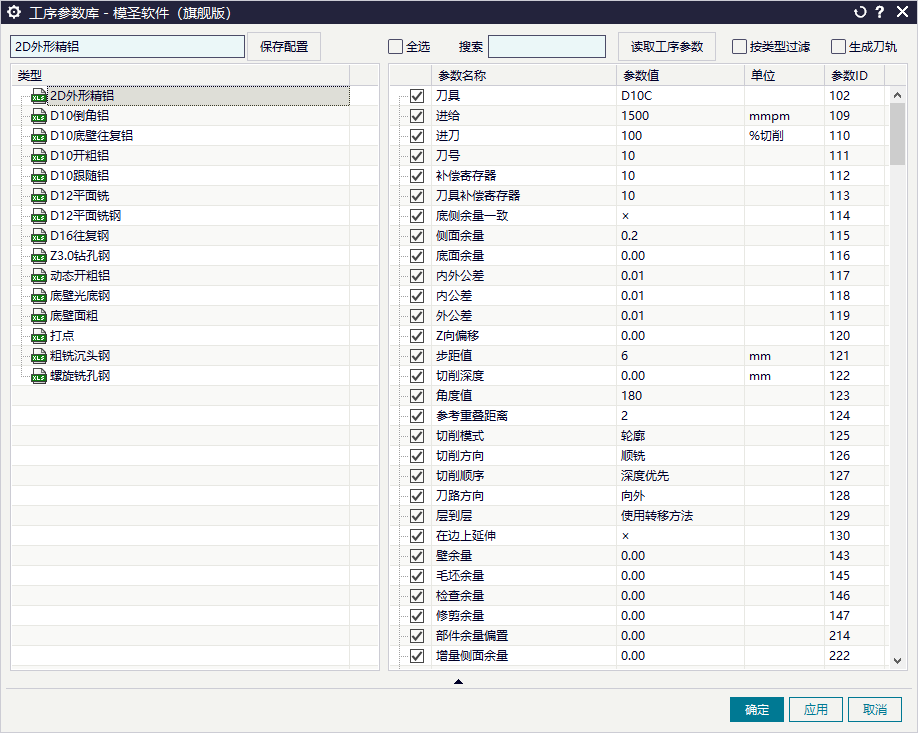
Task: Click the %切削 unit for 进刀
Action: 766,136
